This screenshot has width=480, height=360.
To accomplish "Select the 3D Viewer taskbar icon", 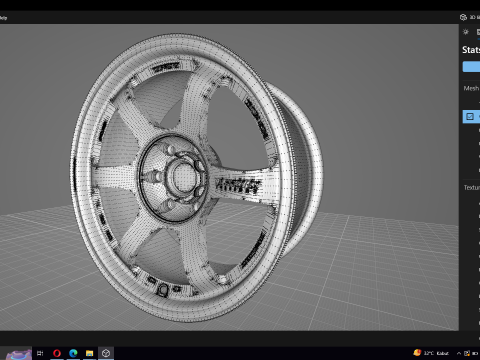I will [106, 353].
